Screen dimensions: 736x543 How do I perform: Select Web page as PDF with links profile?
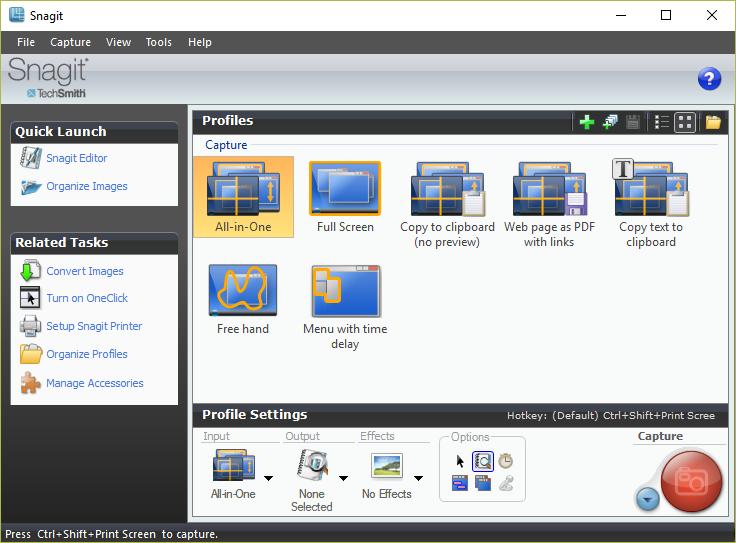pos(549,204)
